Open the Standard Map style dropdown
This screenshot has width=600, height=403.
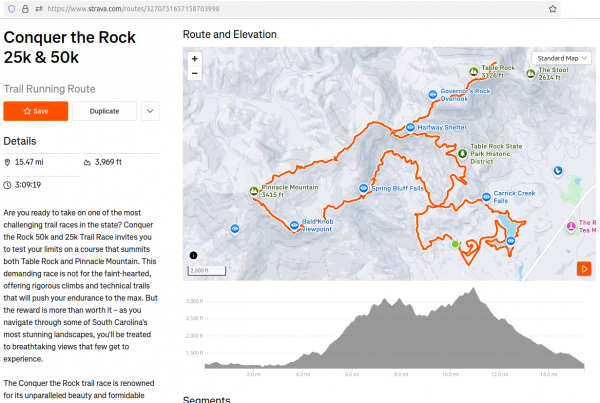[561, 58]
